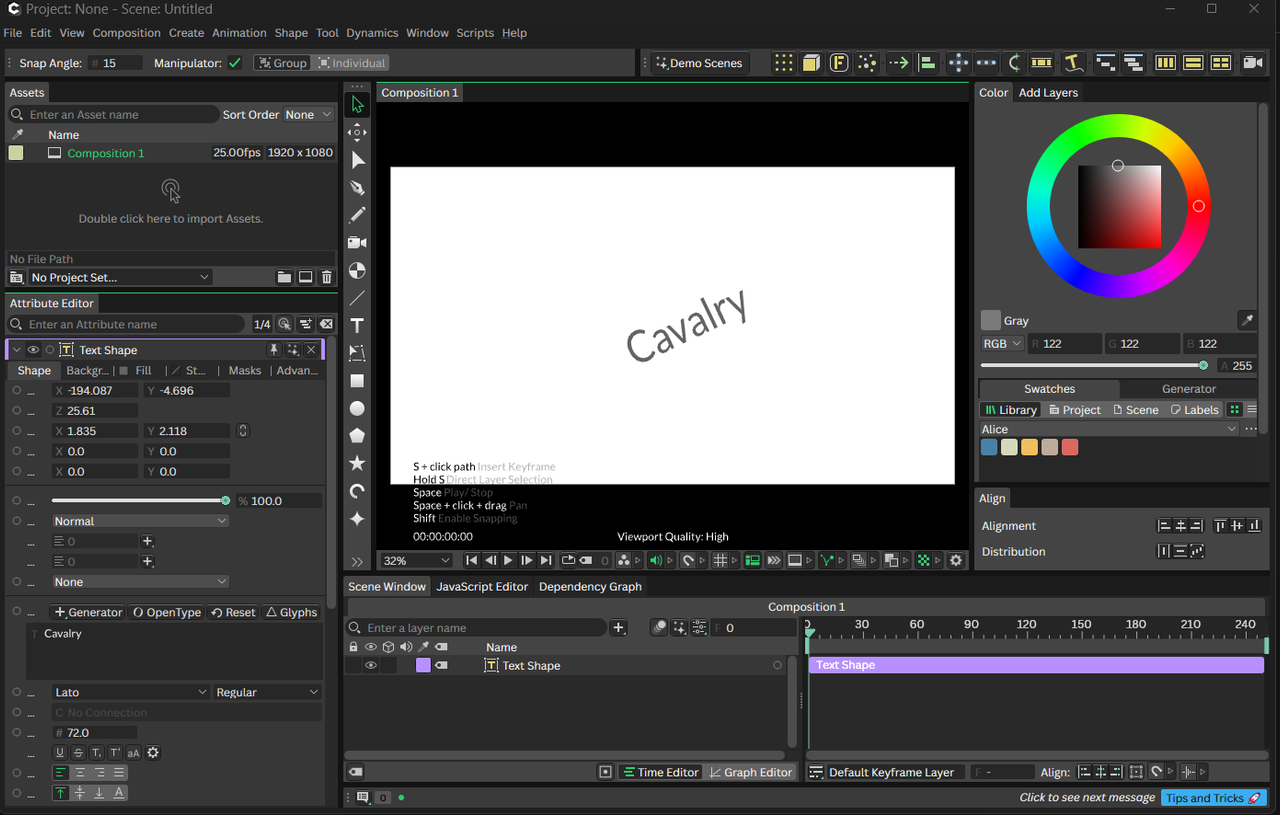Select the Pencil tool in the toolbox

pyautogui.click(x=357, y=215)
